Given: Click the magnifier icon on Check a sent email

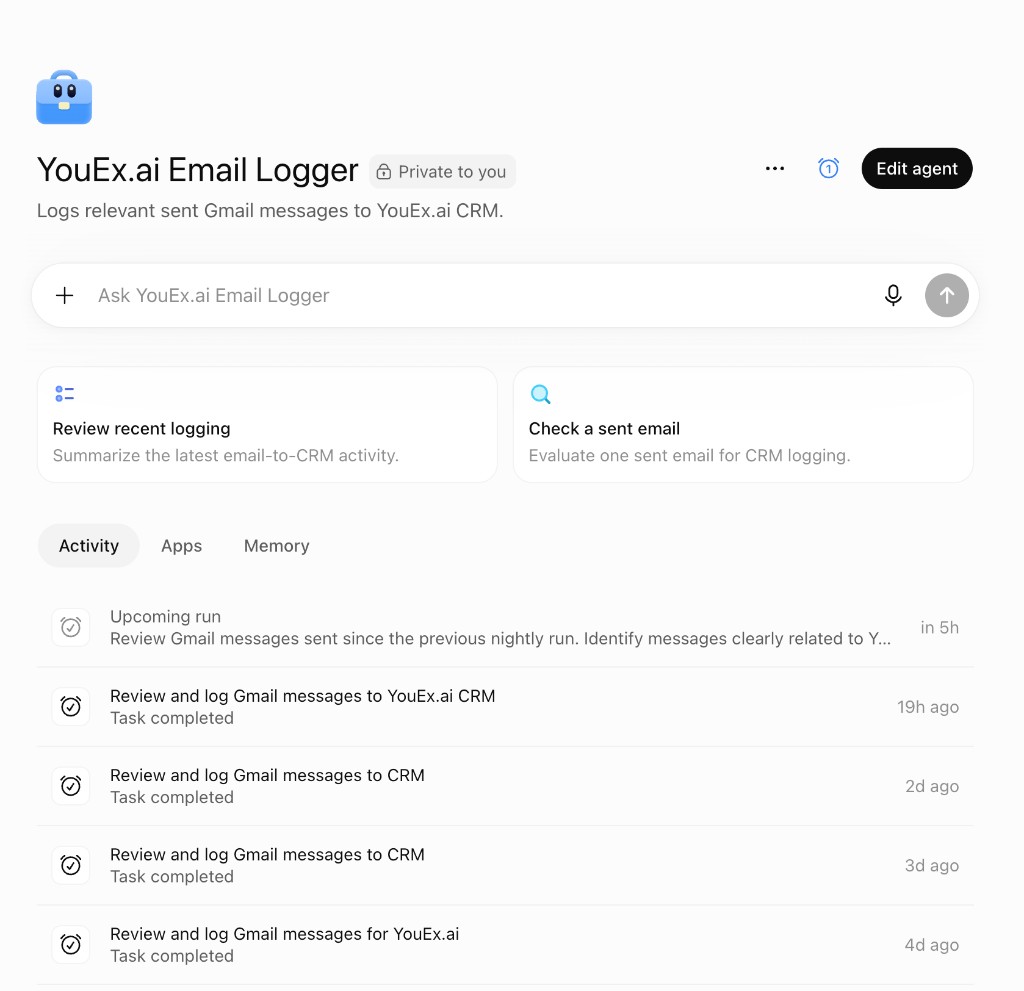Looking at the screenshot, I should 540,394.
